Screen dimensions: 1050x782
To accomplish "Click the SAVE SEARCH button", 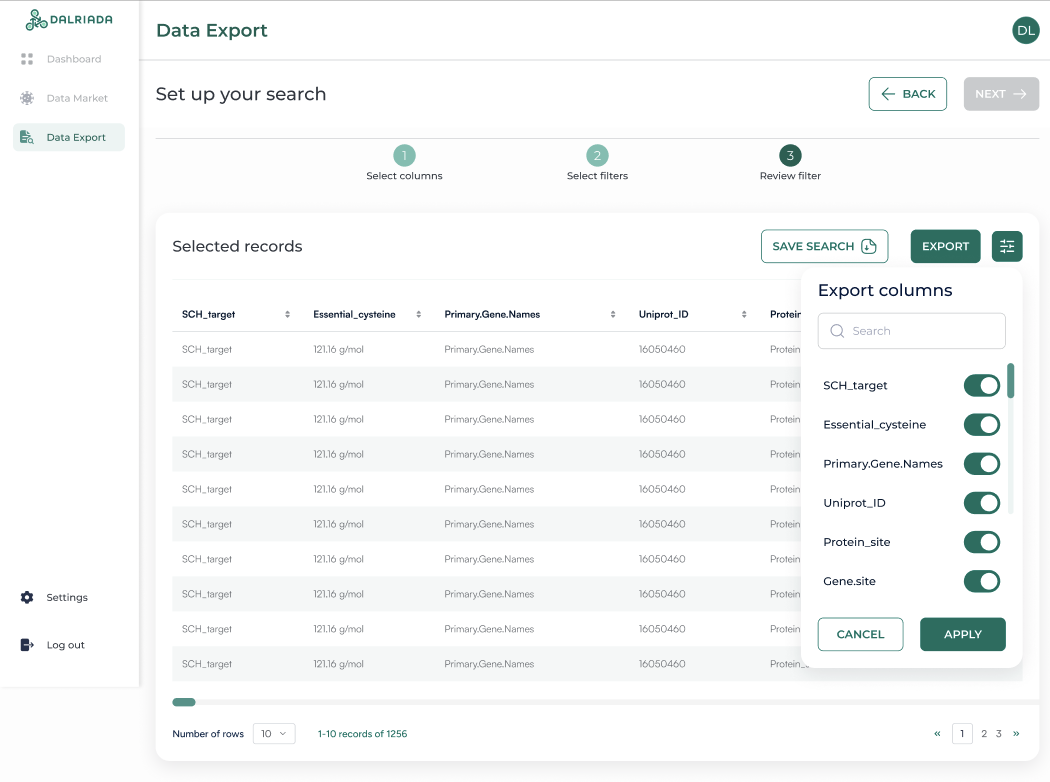I will pos(824,246).
